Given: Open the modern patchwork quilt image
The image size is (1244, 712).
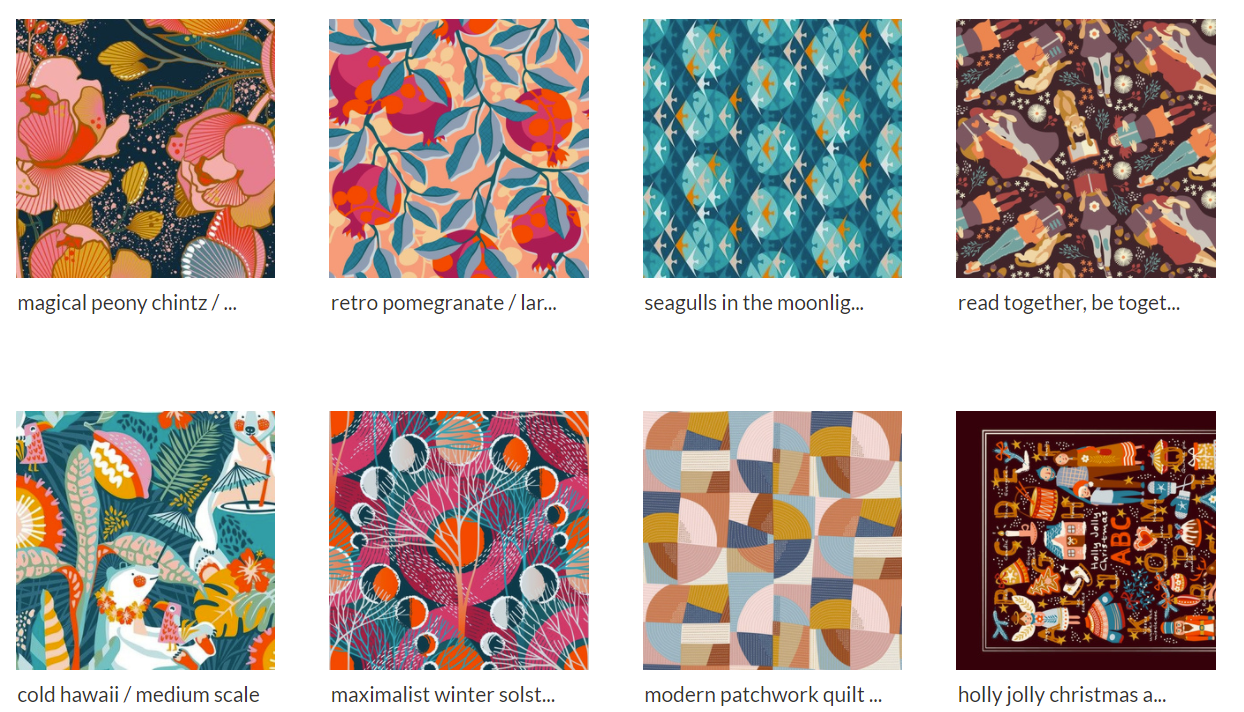Looking at the screenshot, I should pyautogui.click(x=772, y=540).
